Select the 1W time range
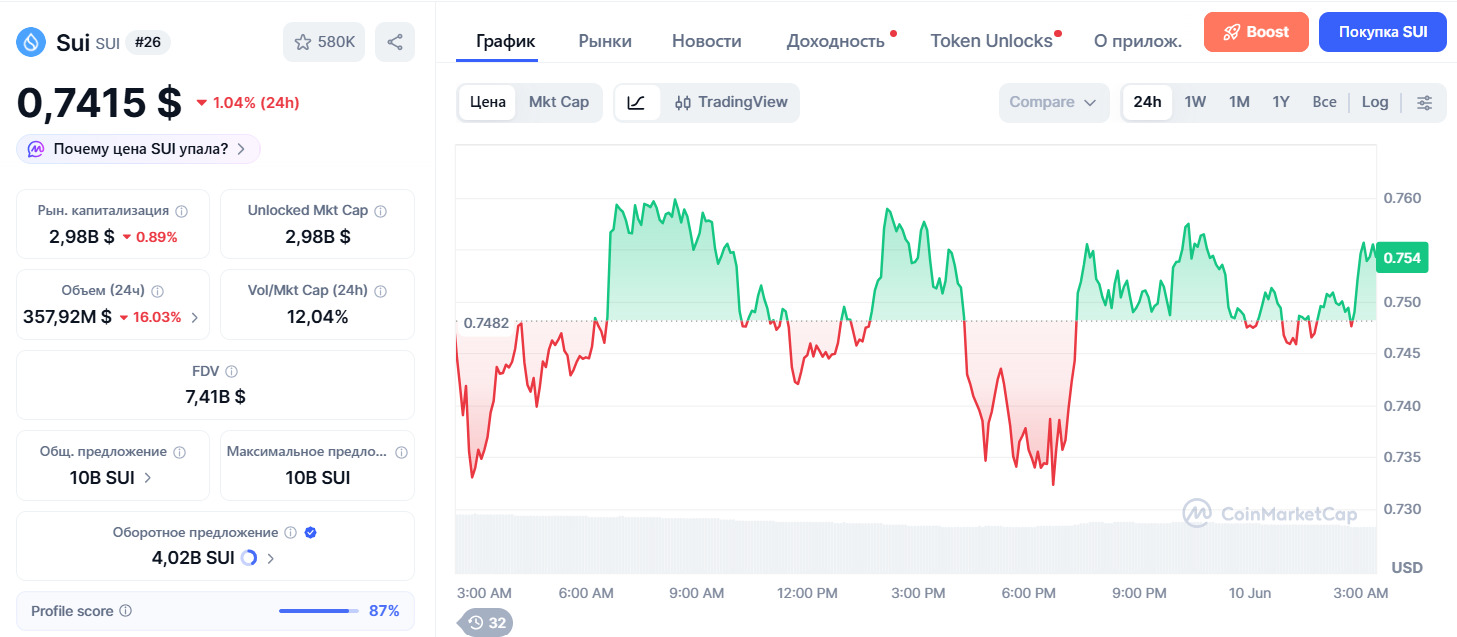Image resolution: width=1457 pixels, height=637 pixels. [x=1195, y=102]
